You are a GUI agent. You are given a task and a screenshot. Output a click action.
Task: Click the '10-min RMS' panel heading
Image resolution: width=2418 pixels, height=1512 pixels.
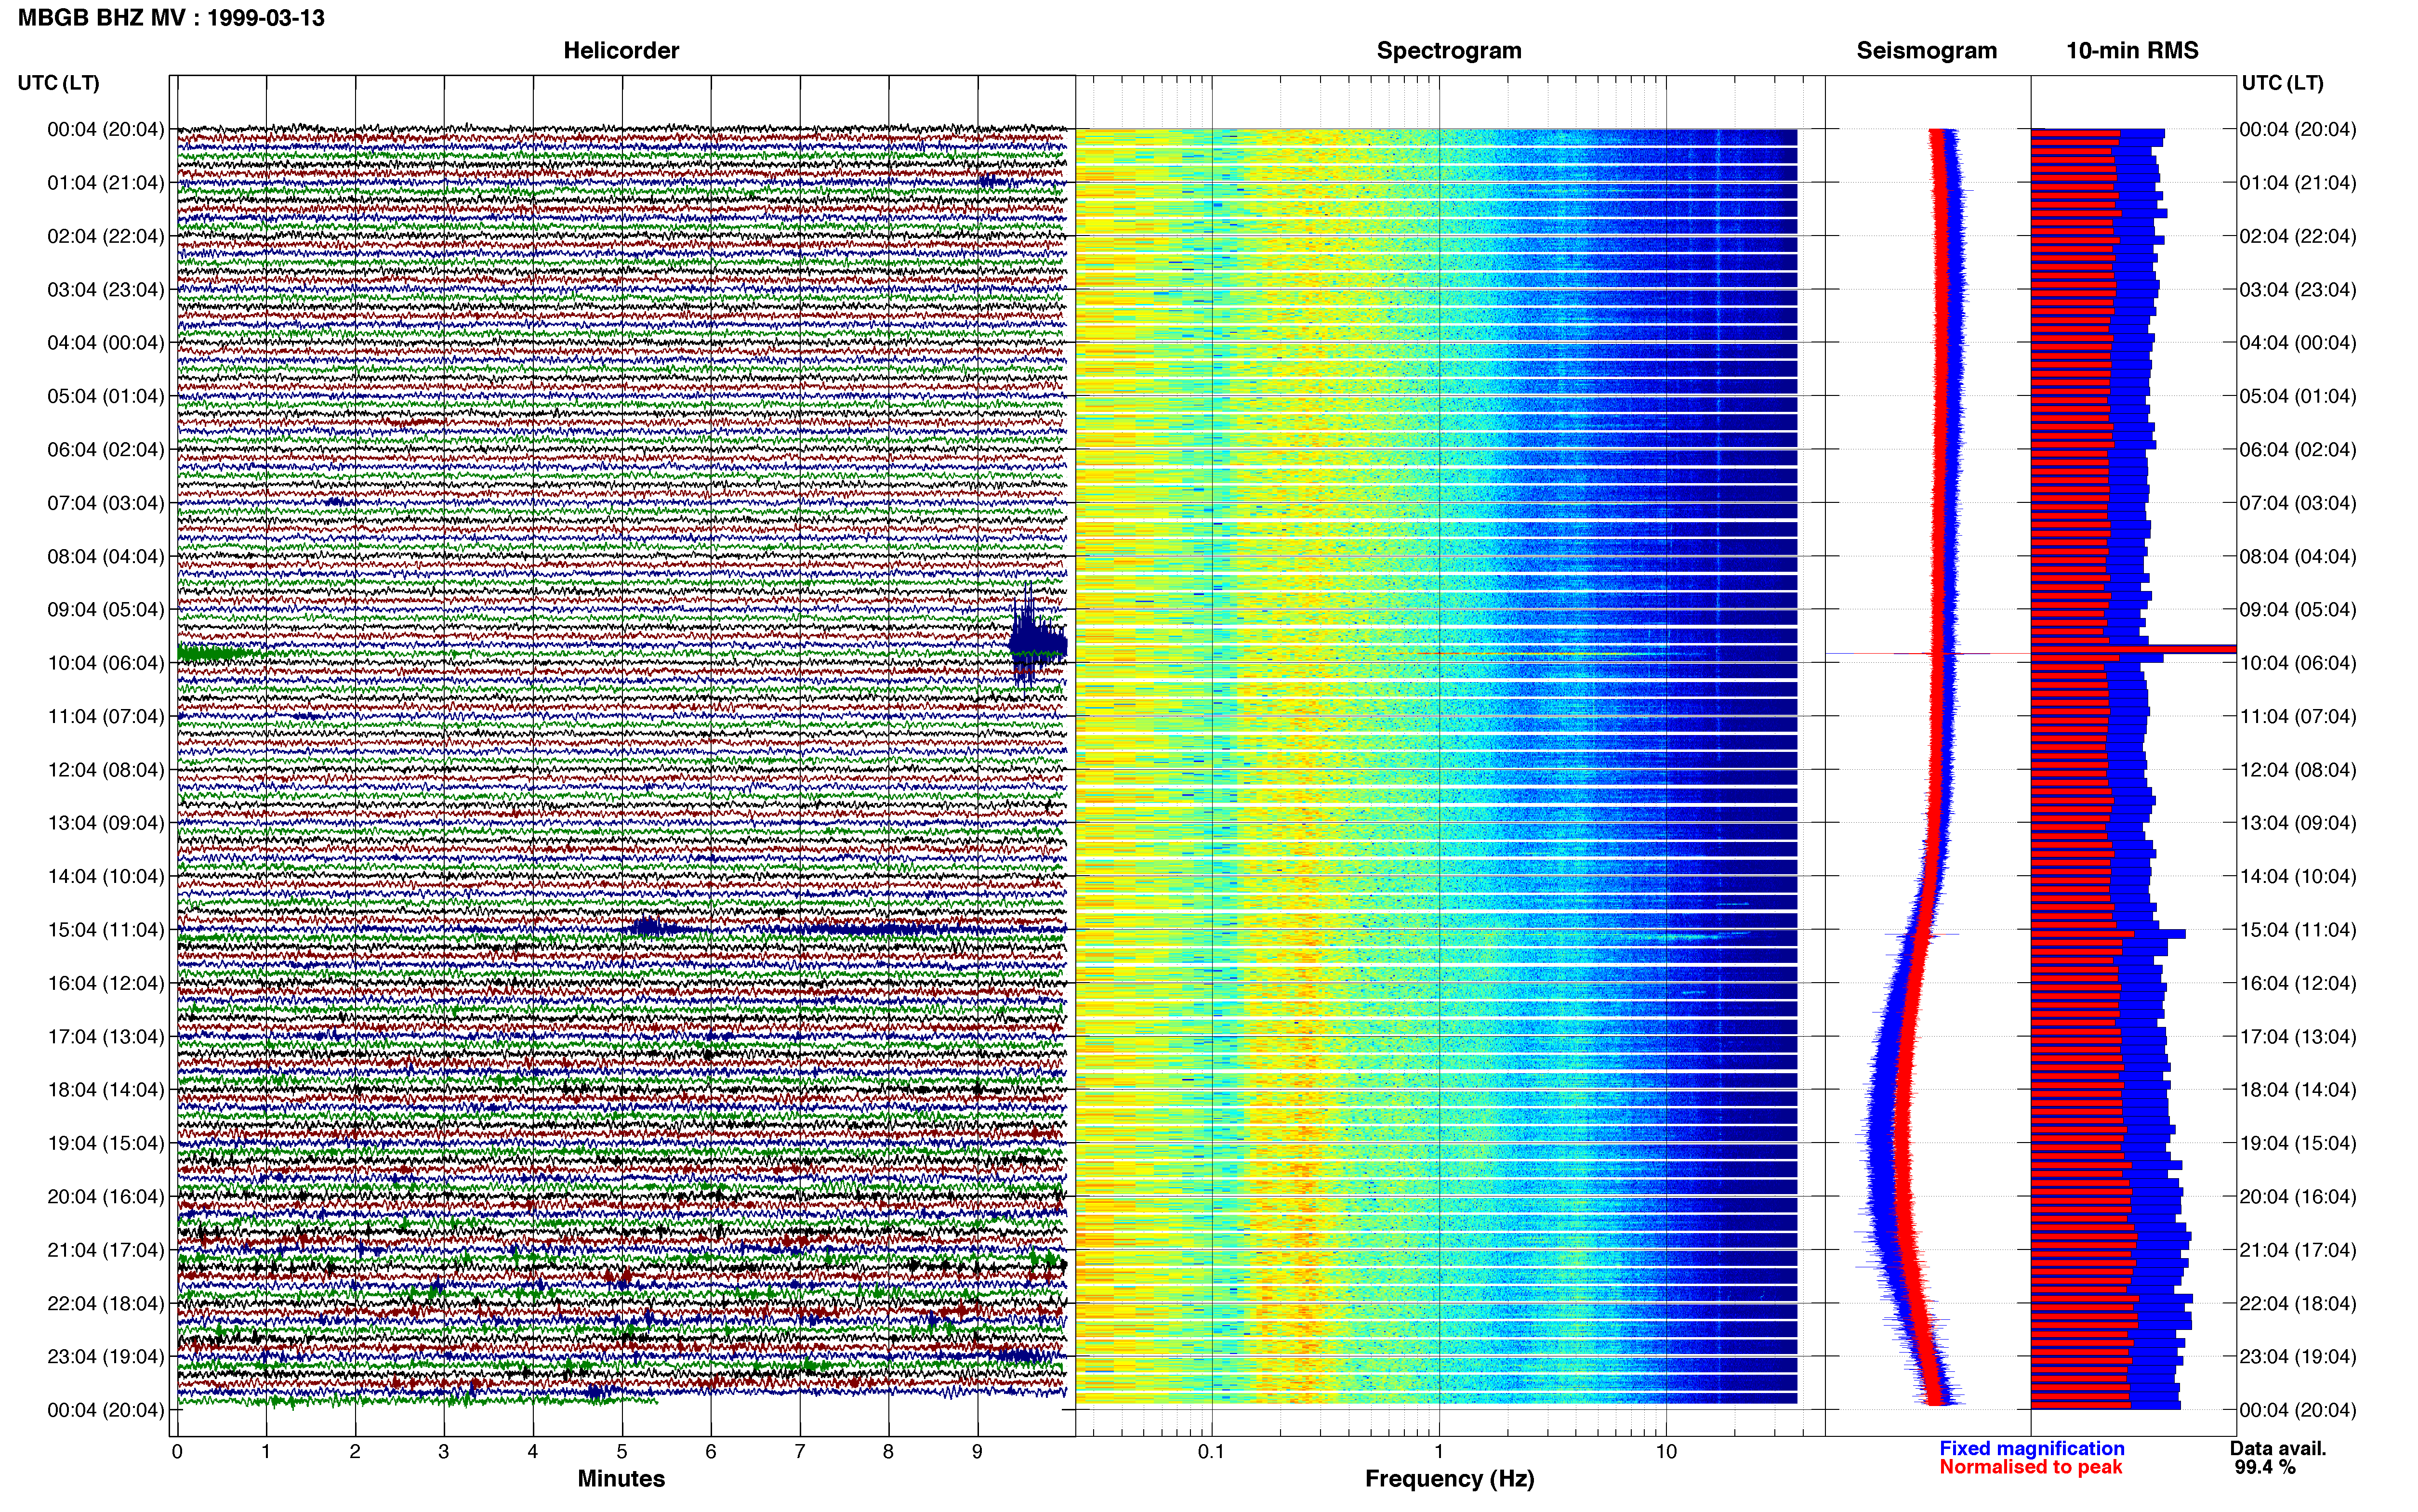(x=2132, y=51)
